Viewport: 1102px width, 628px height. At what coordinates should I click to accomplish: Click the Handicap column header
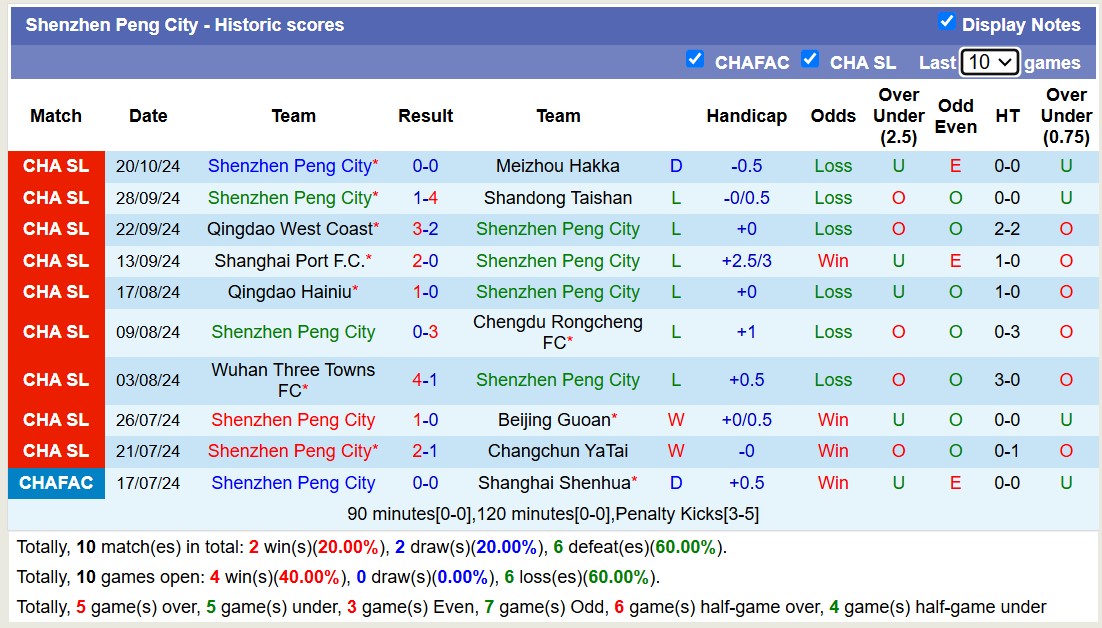click(x=747, y=116)
